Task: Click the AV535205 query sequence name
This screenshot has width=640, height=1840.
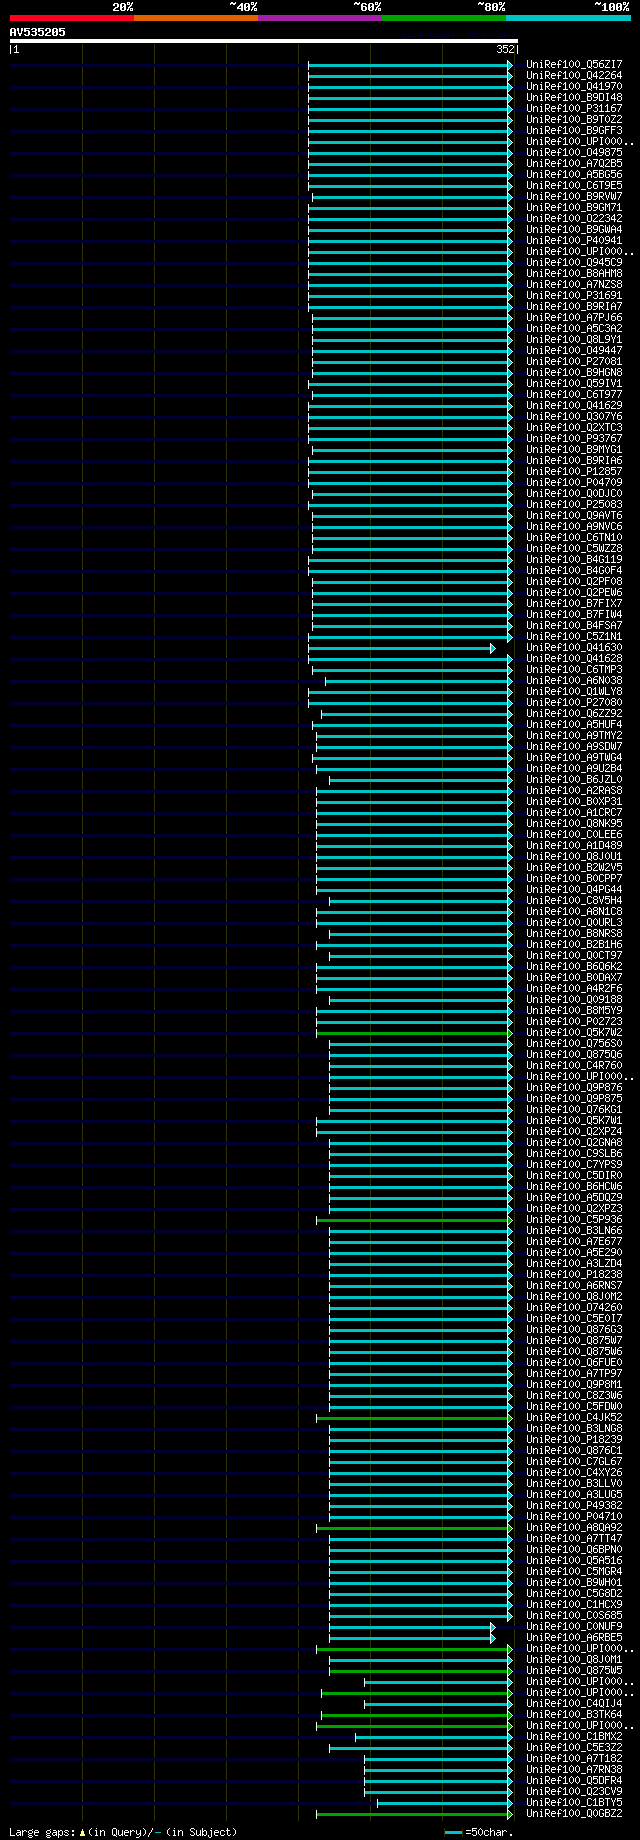Action: (x=38, y=32)
